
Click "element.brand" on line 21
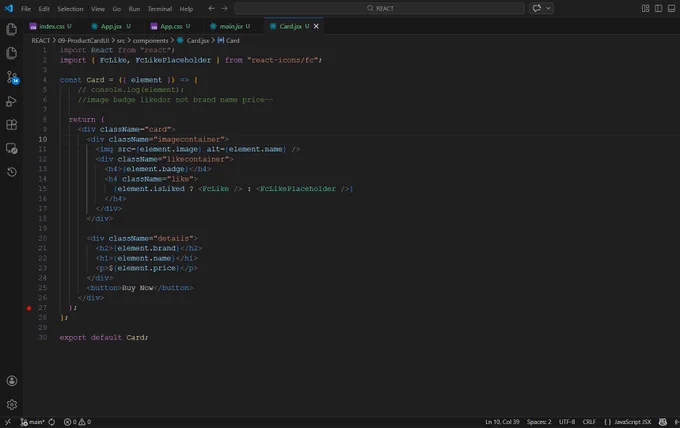pos(146,248)
